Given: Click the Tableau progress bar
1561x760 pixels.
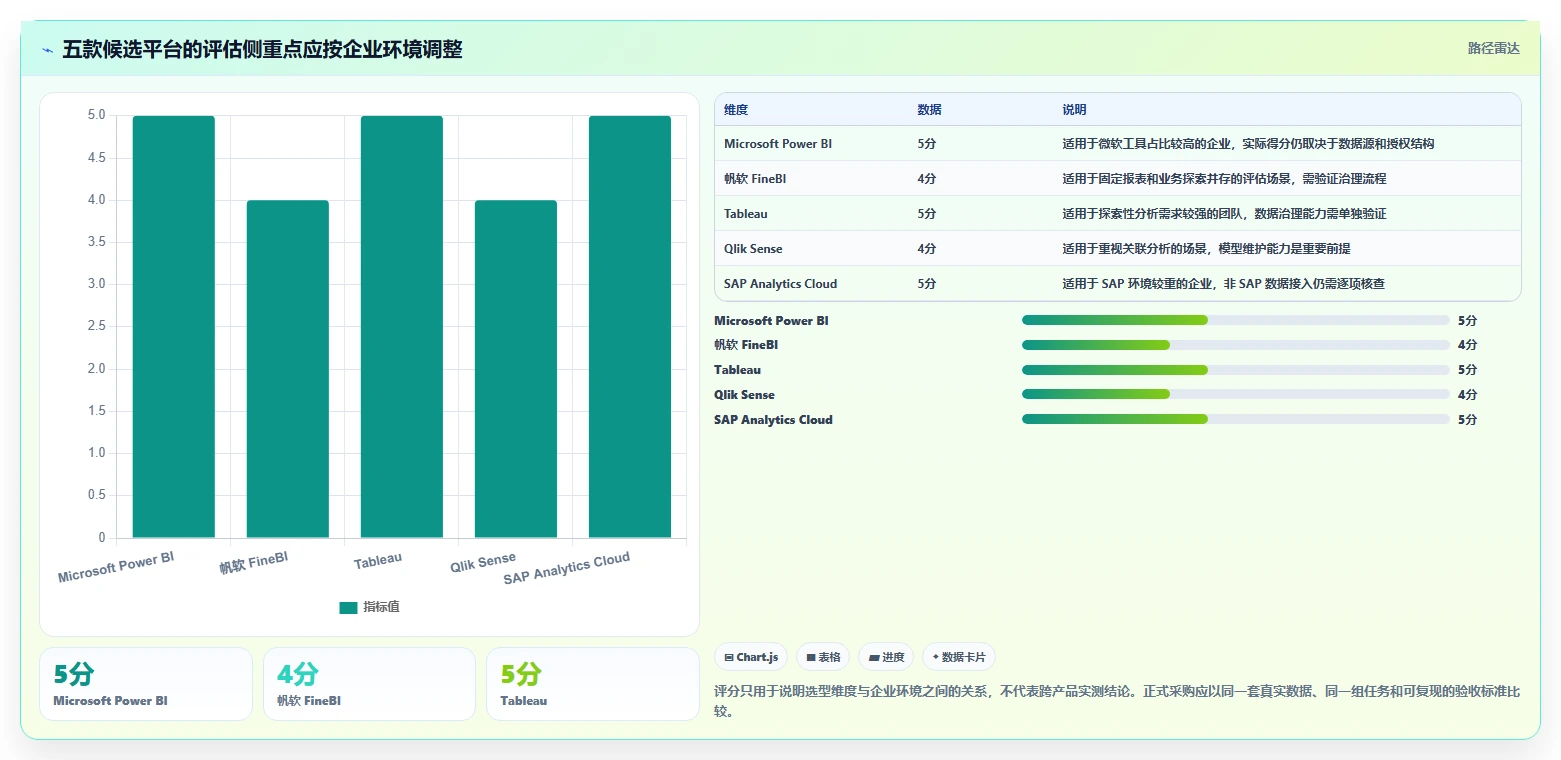Looking at the screenshot, I should [1235, 370].
